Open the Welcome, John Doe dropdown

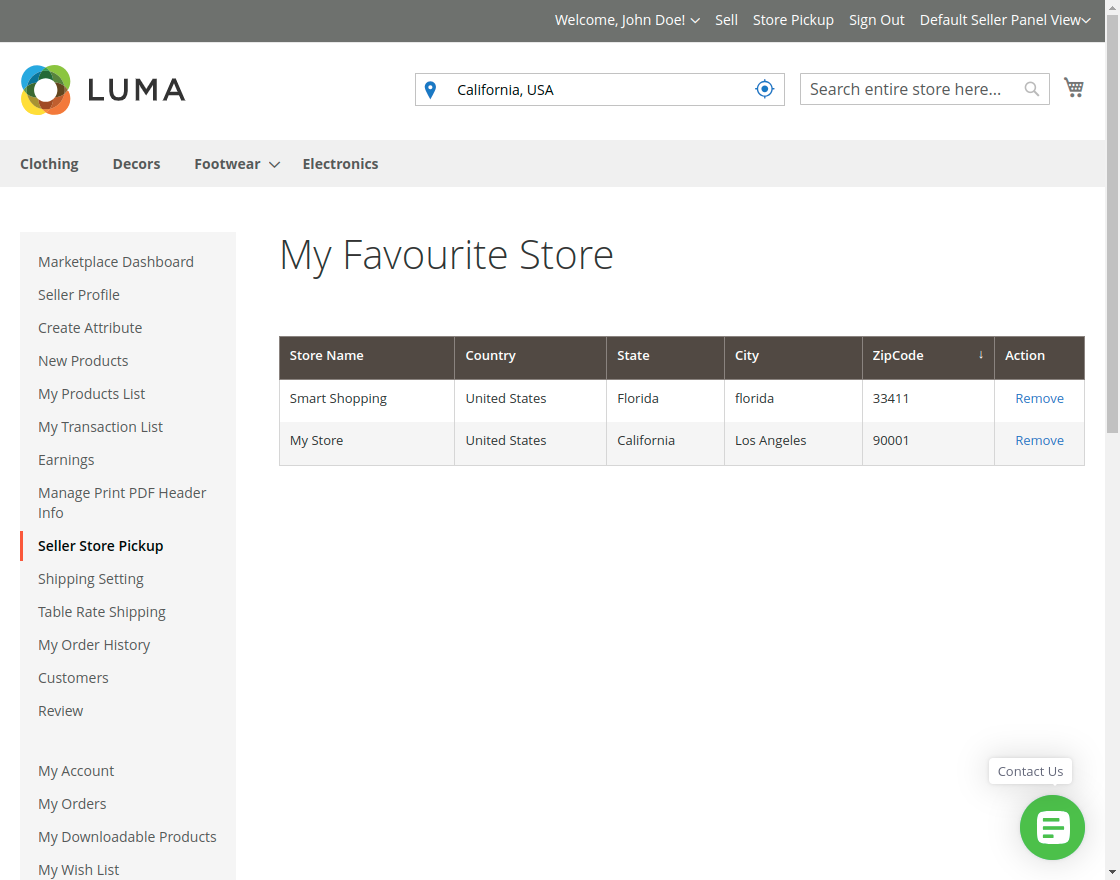coord(627,20)
